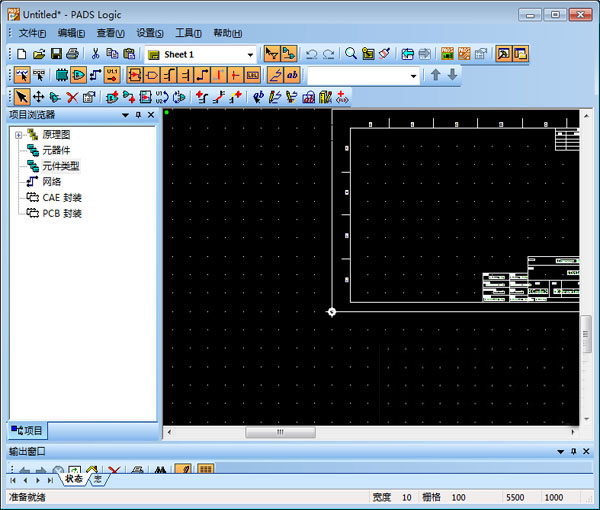Toggle the selection toolbar button
The width and height of the screenshot is (600, 510).
pos(272,54)
